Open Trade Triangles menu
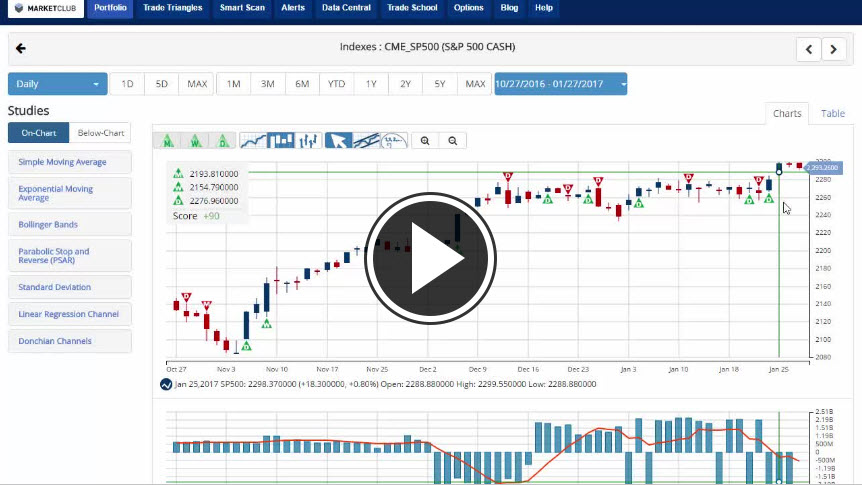Viewport: 862px width, 485px height. [x=173, y=8]
